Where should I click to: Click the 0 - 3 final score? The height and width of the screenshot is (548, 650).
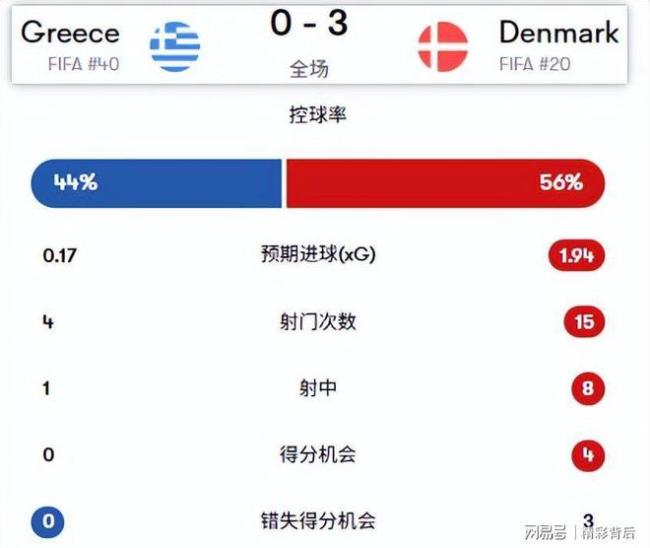pyautogui.click(x=309, y=23)
